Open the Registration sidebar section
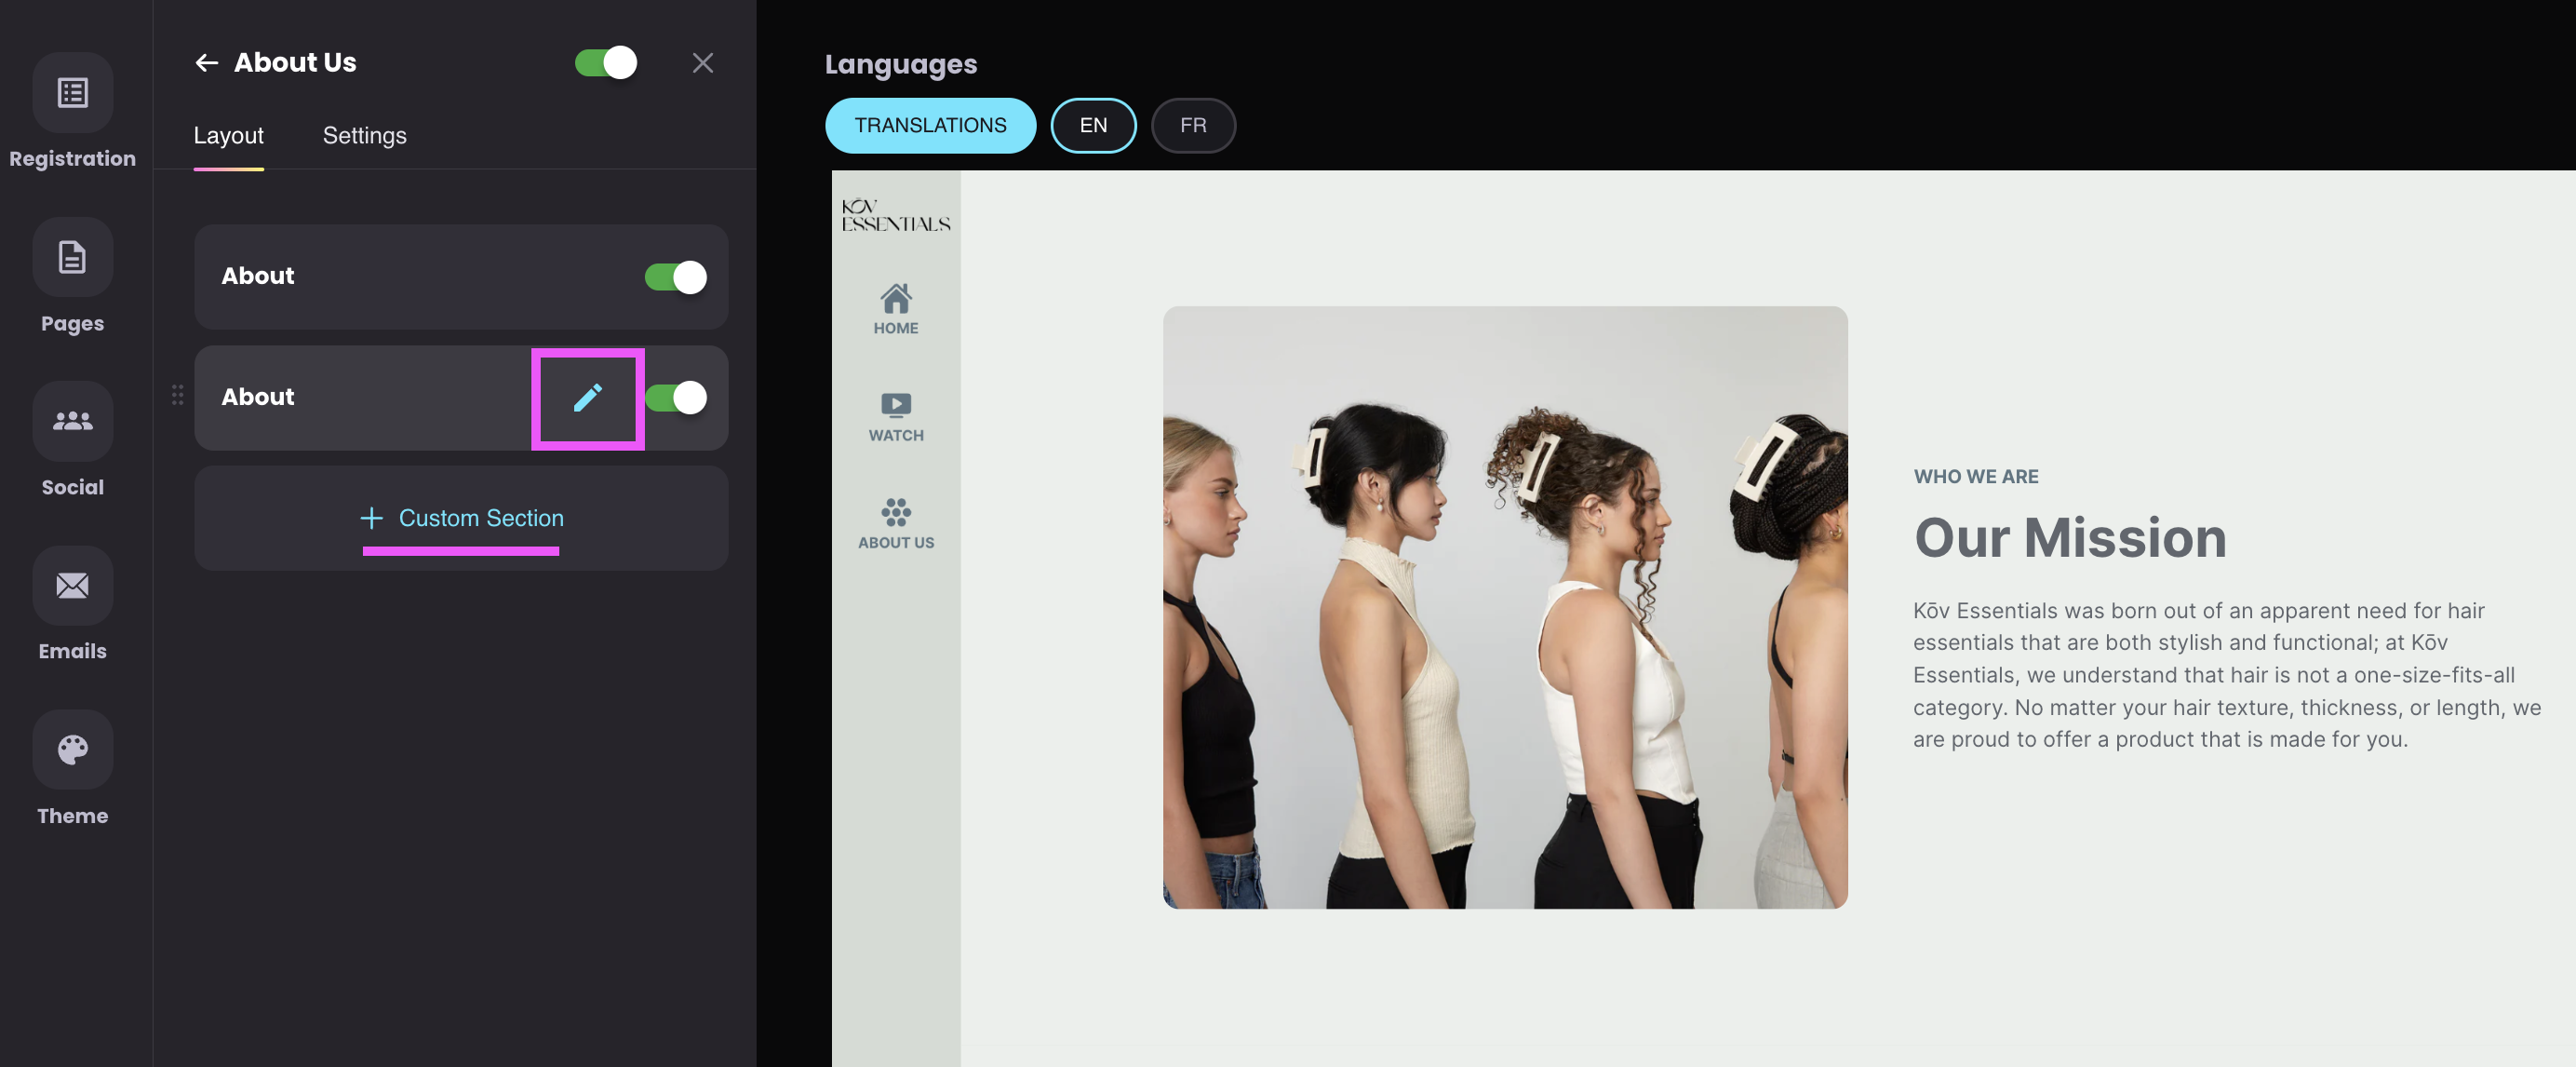The height and width of the screenshot is (1067, 2576). pos(72,111)
